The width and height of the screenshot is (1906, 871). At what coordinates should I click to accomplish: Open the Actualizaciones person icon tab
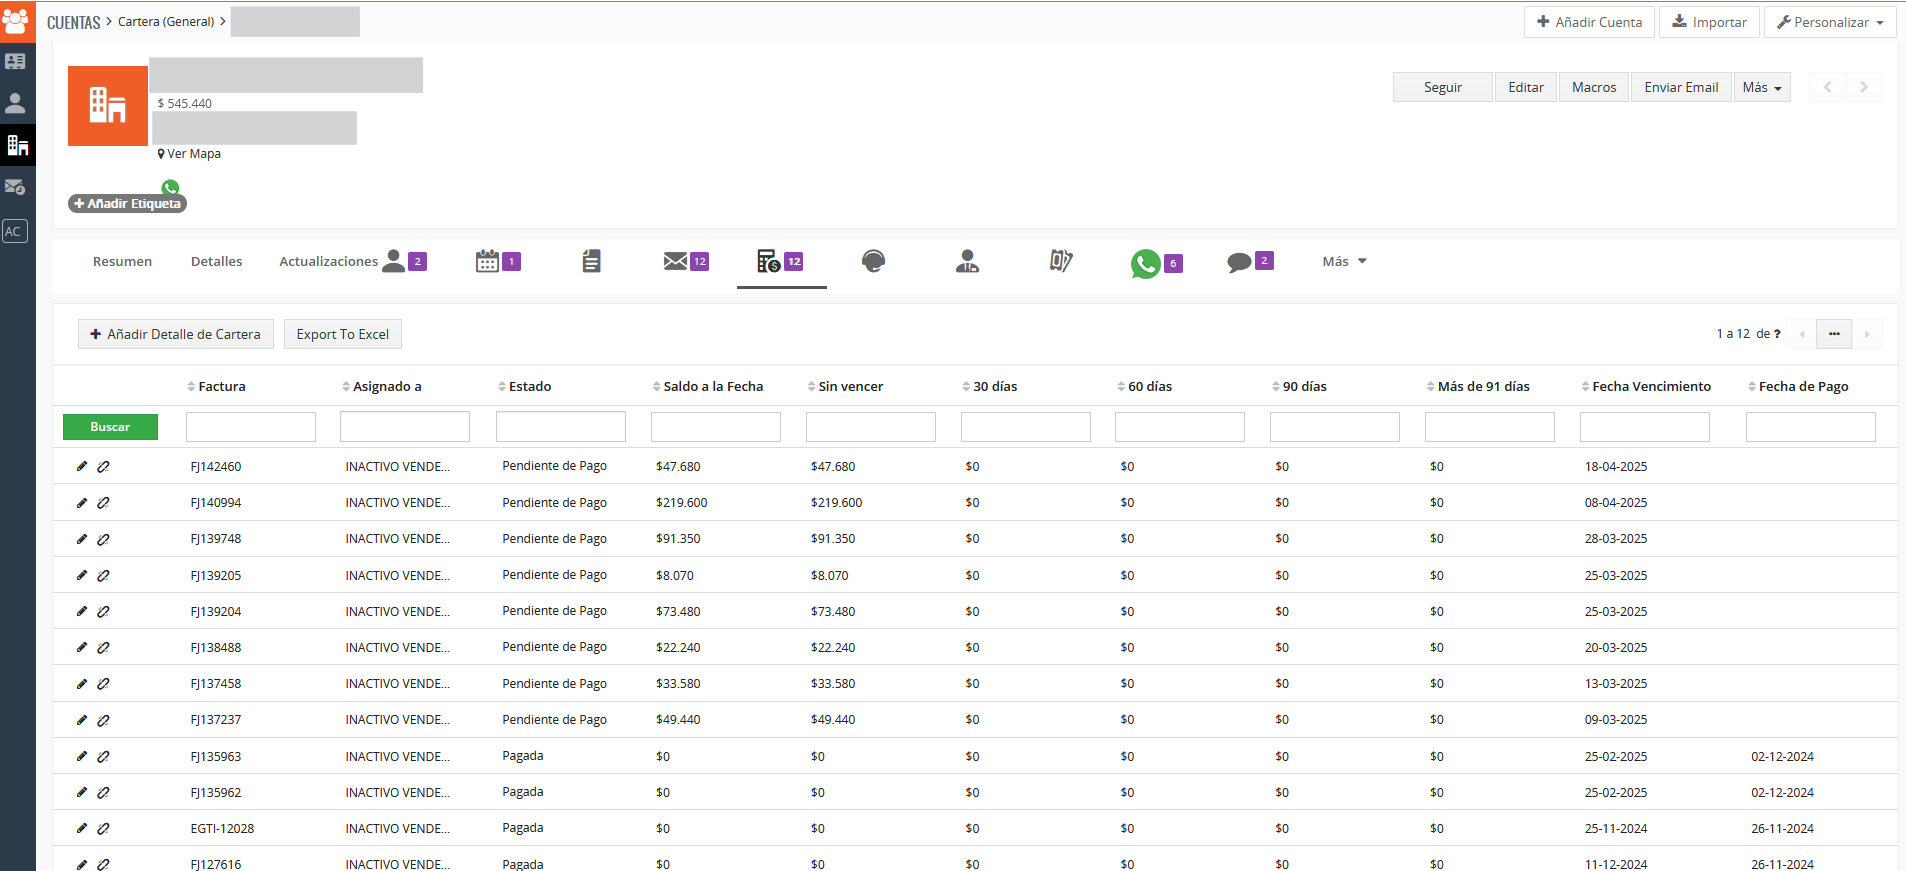coord(394,261)
